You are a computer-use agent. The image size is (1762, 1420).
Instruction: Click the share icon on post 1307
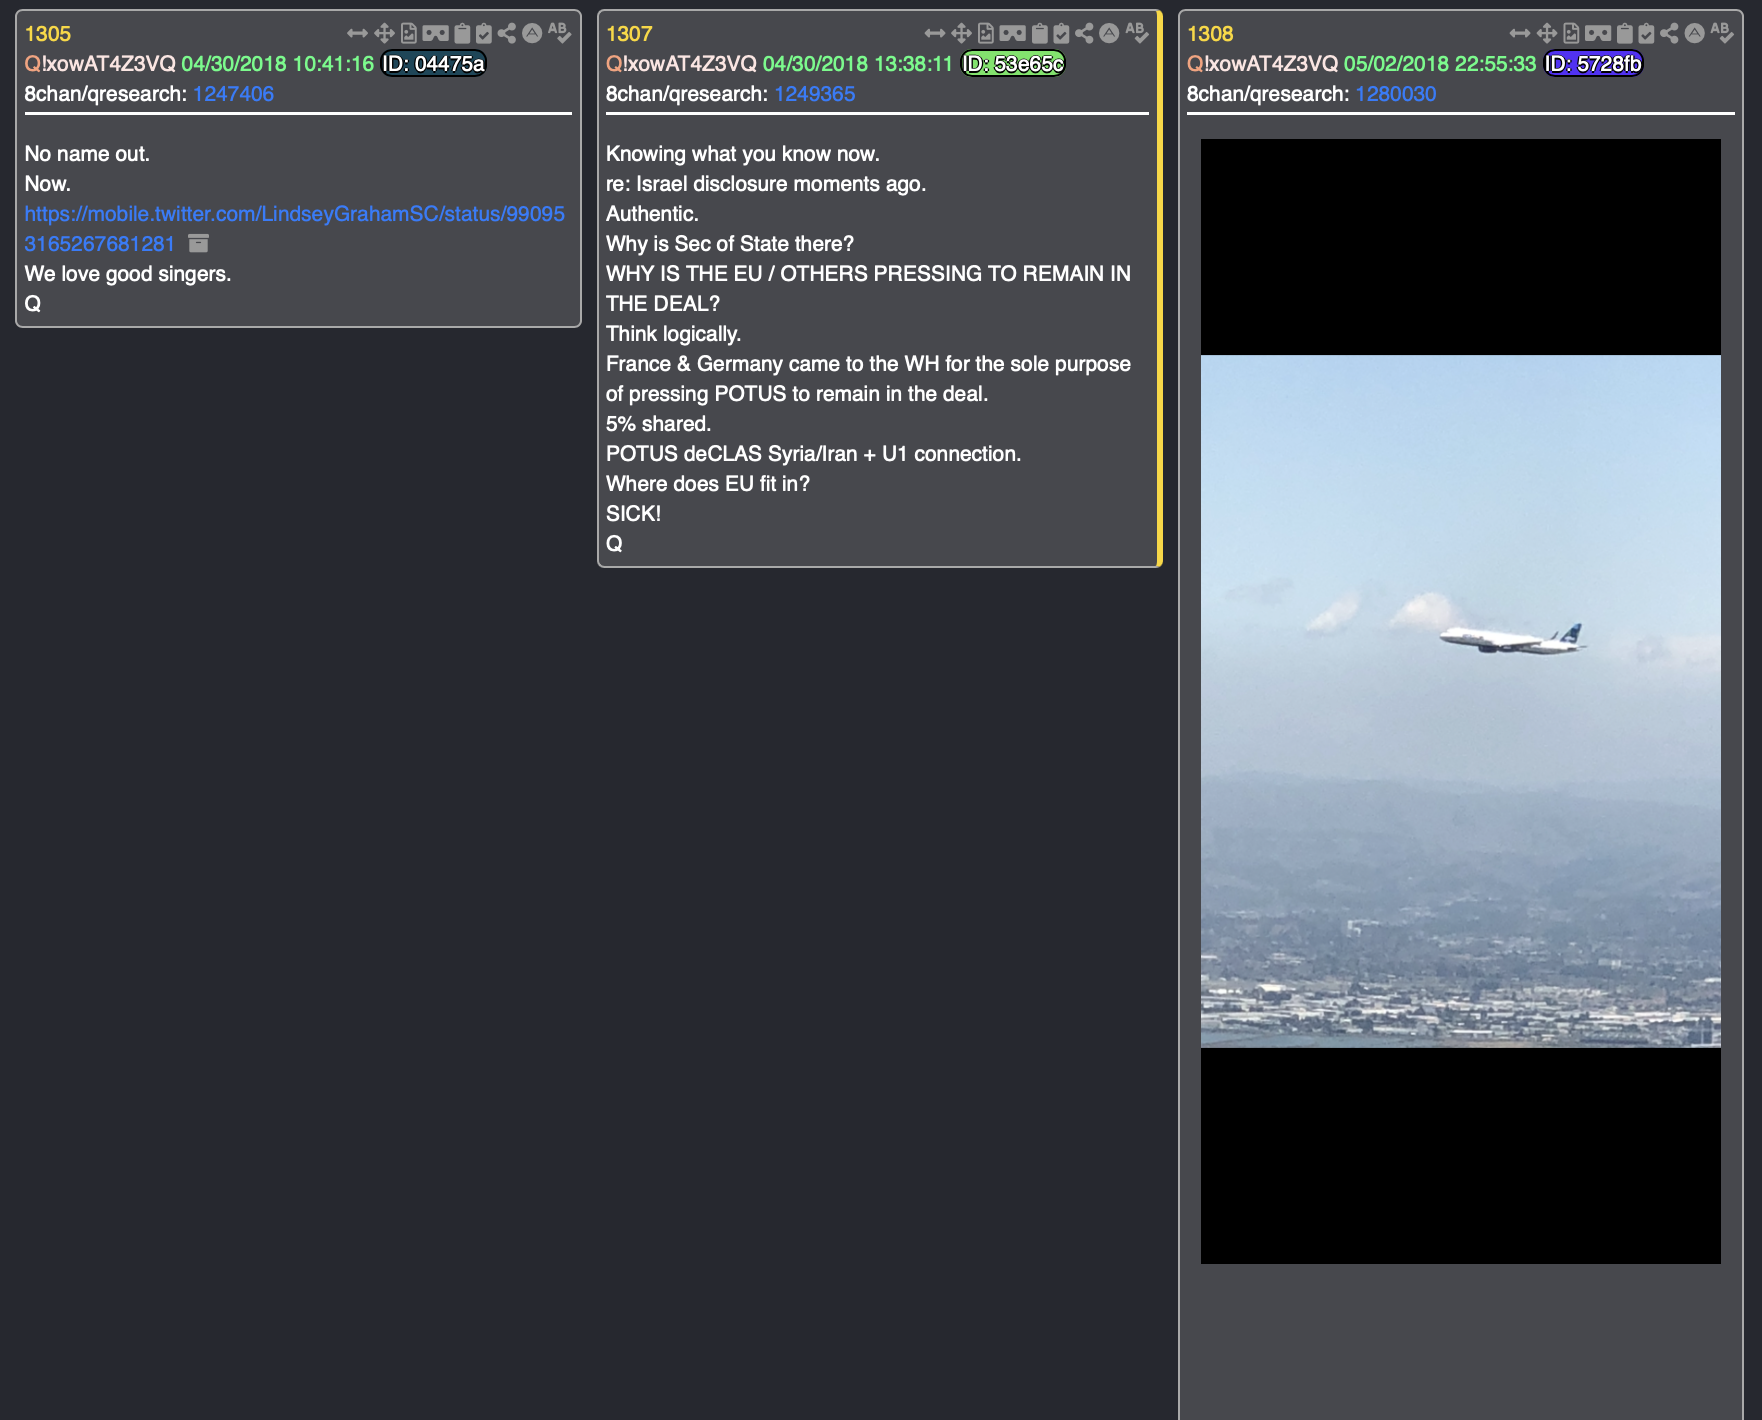[1084, 33]
